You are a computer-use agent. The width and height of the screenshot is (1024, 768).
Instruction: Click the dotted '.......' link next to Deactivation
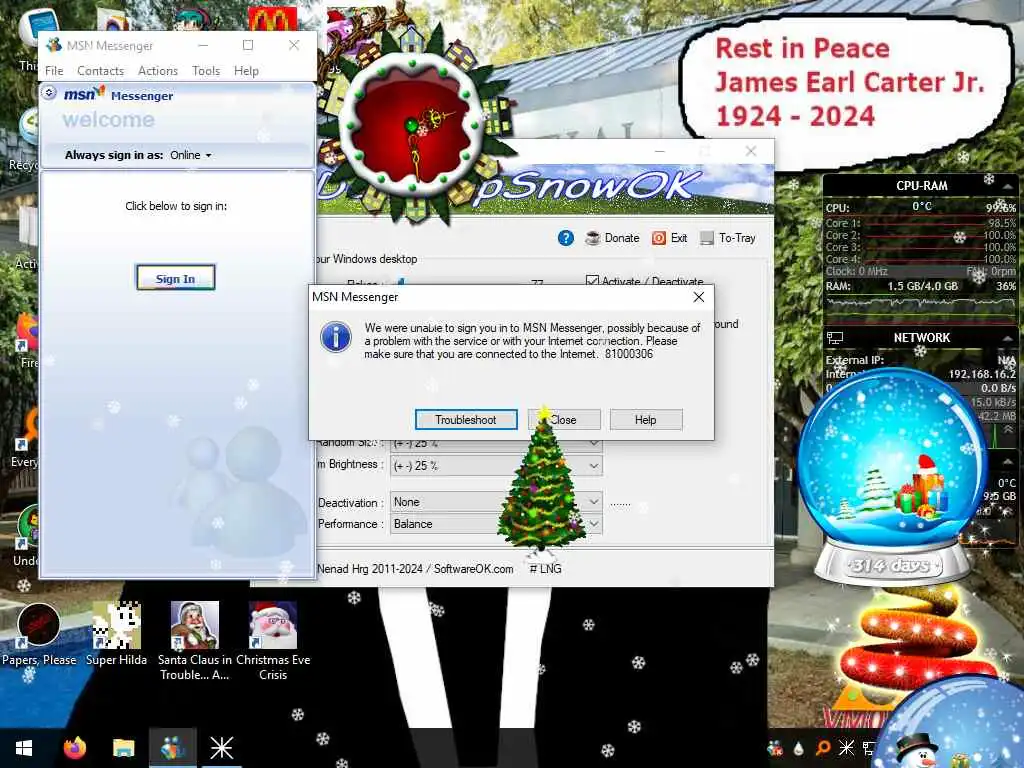tap(620, 503)
